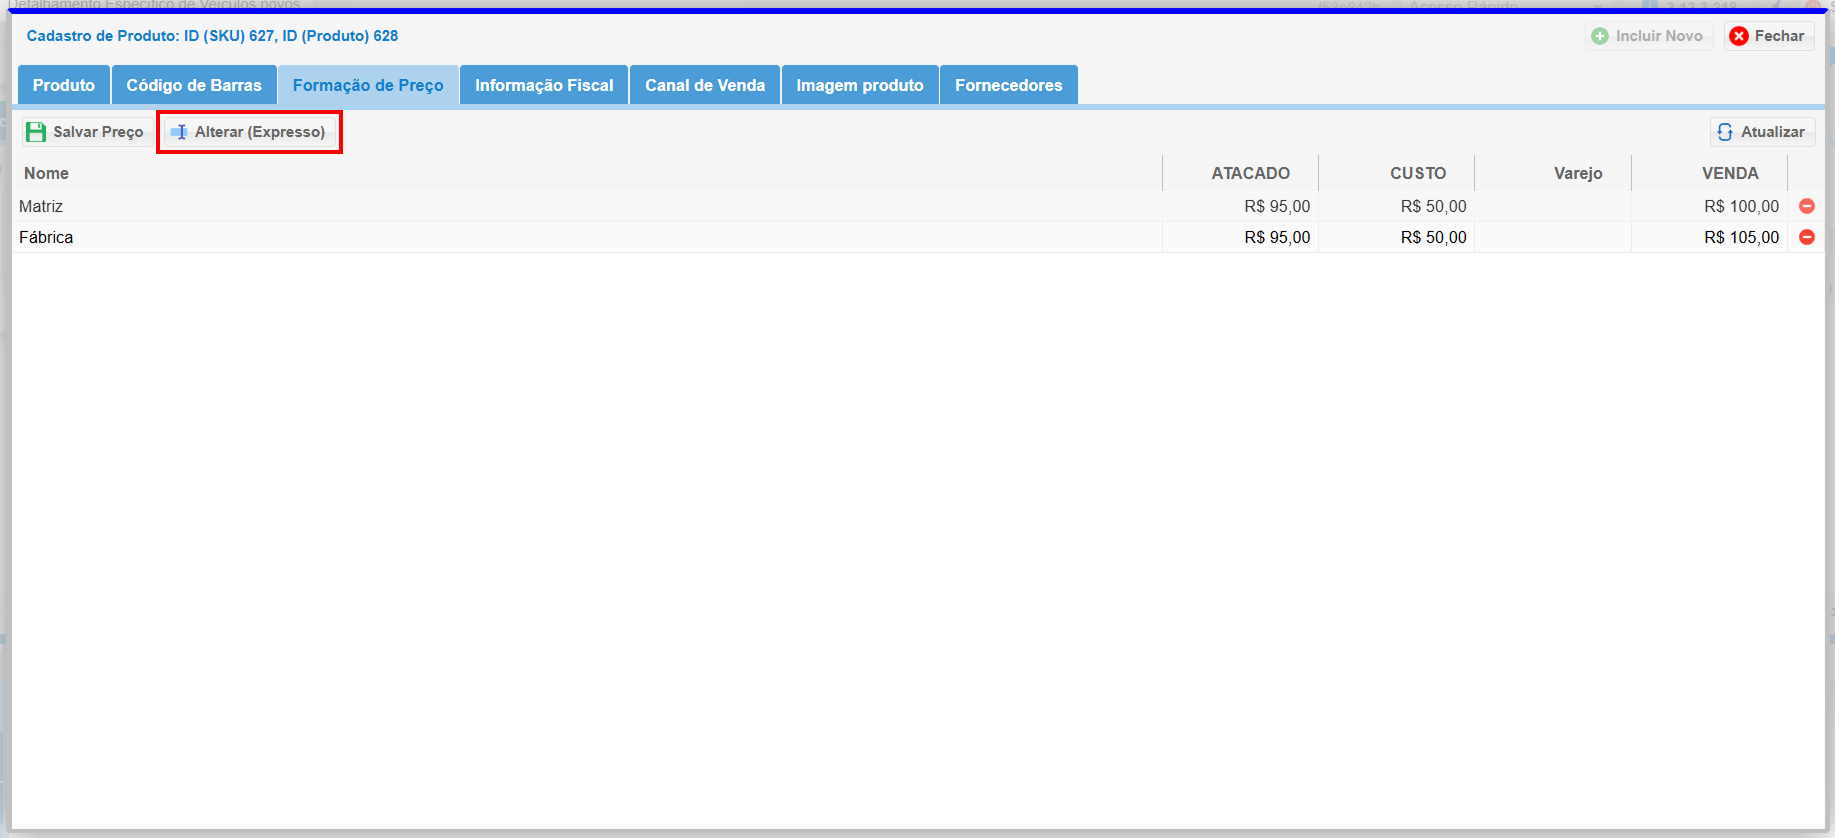Screen dimensions: 1835x838
Task: Select the Fábrica row name
Action: tap(46, 237)
